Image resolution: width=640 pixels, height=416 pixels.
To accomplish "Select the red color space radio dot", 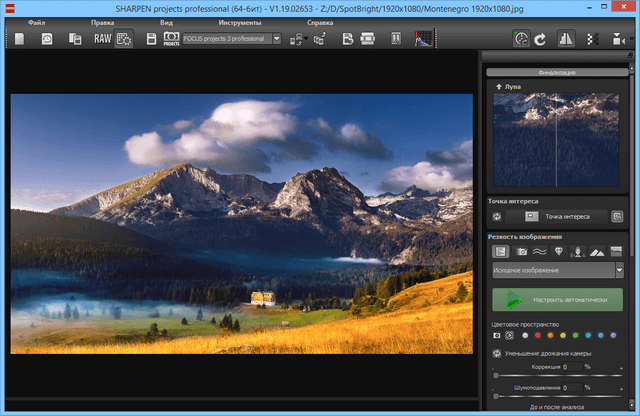I will pos(536,336).
